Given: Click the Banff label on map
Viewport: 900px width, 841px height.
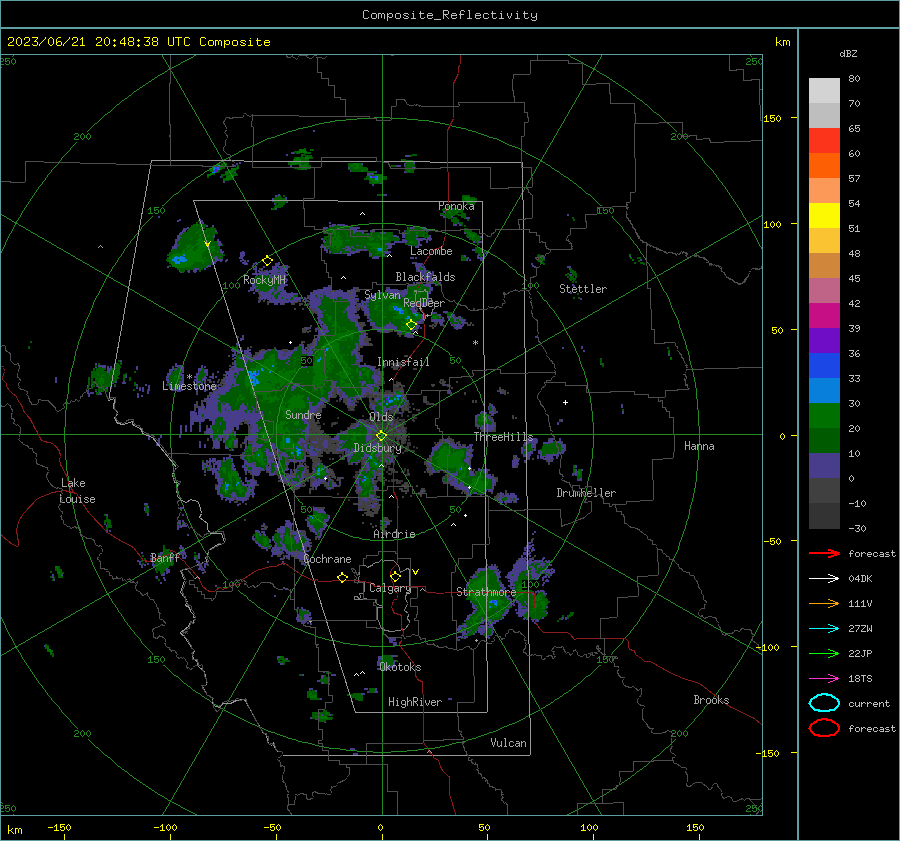Looking at the screenshot, I should coord(165,557).
